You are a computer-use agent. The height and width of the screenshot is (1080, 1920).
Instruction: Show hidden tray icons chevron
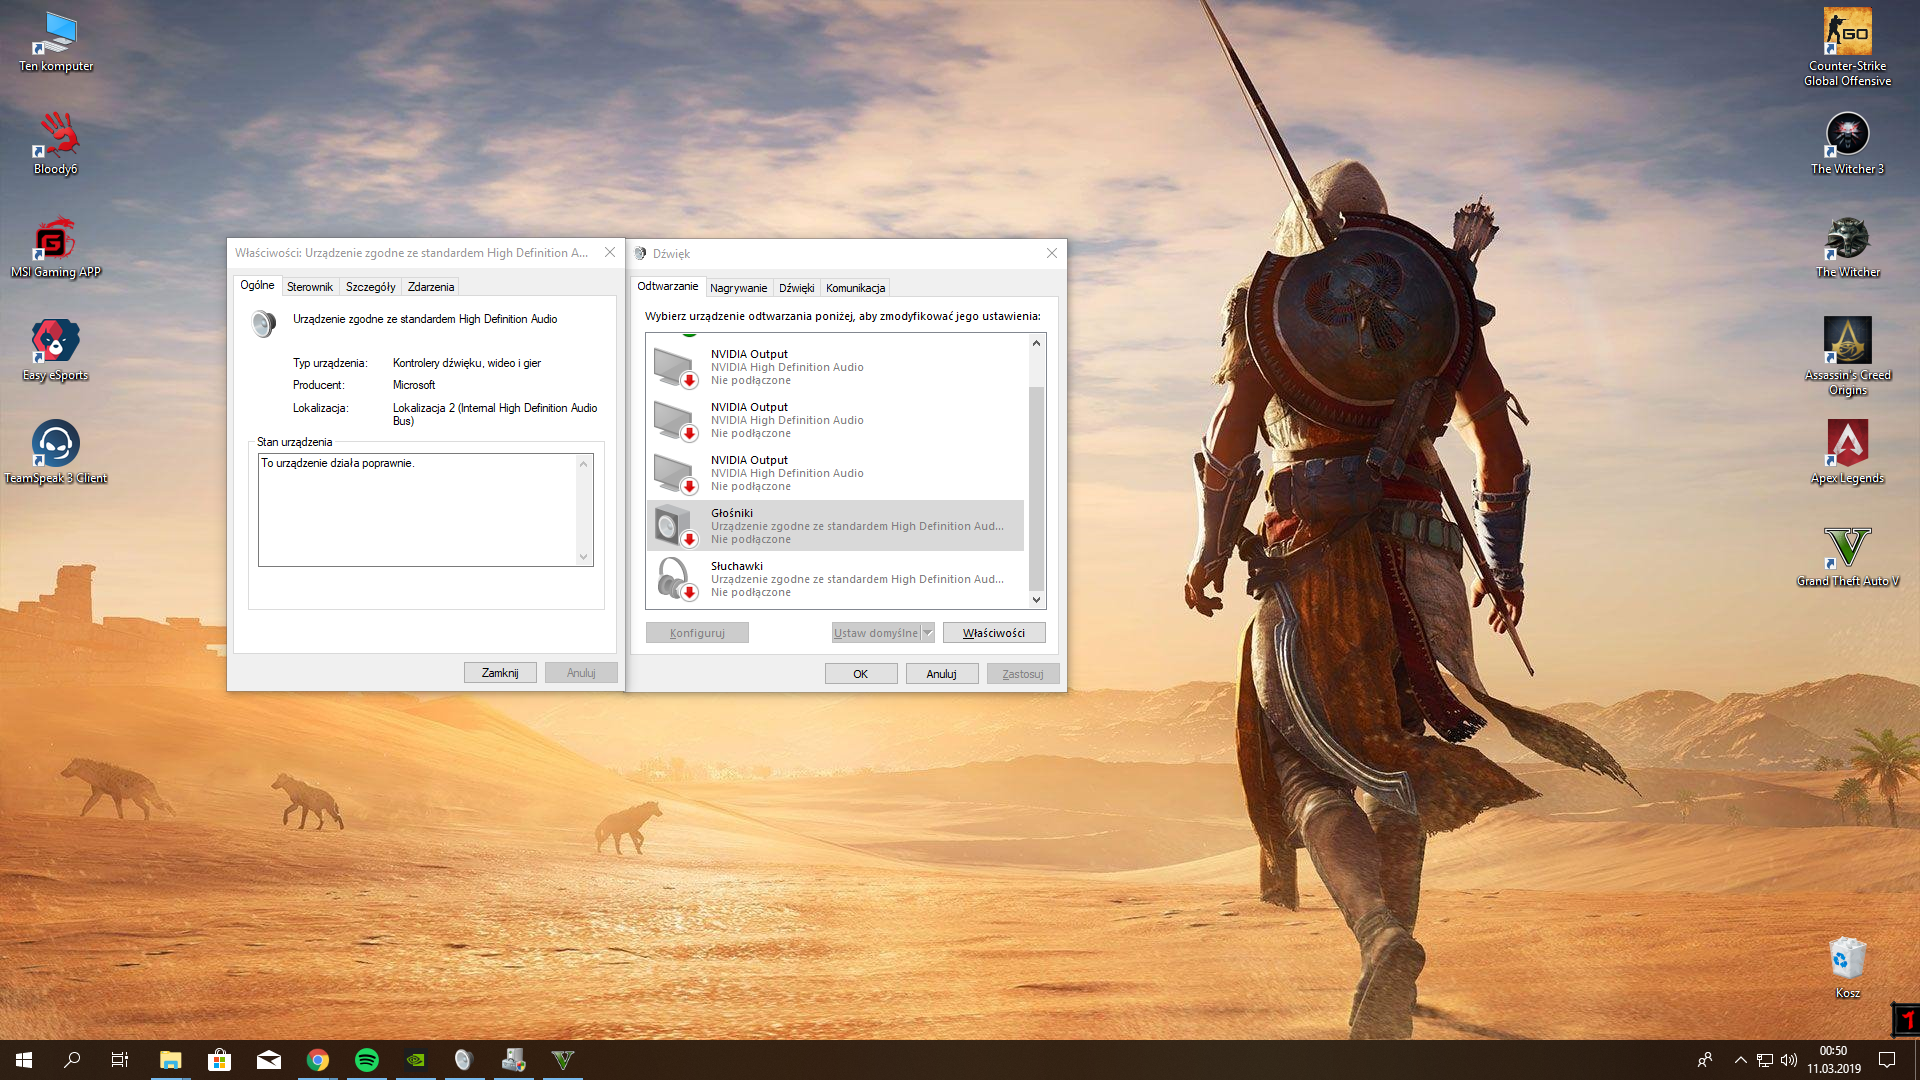[x=1740, y=1060]
